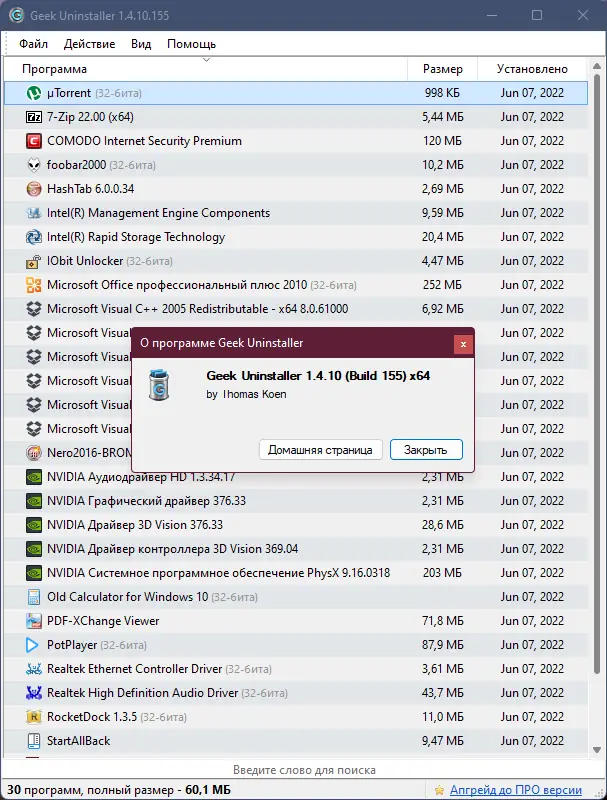The height and width of the screenshot is (800, 607).
Task: Select the RocketDock 1.3.5 text
Action: 92,717
